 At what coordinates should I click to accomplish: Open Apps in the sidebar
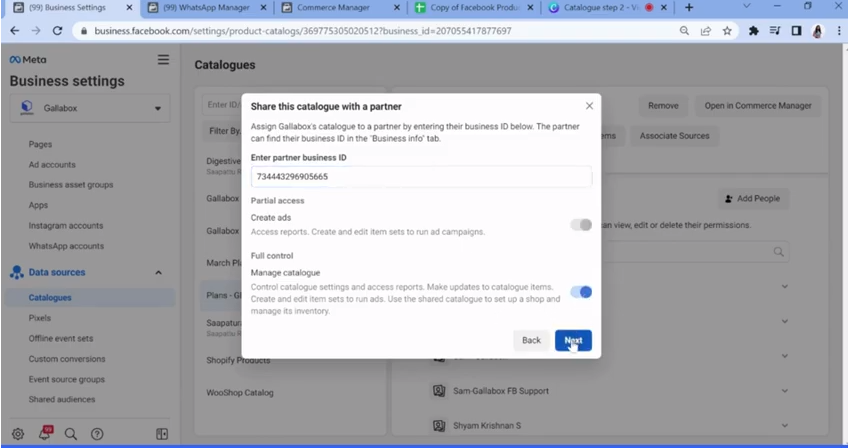[x=38, y=205]
